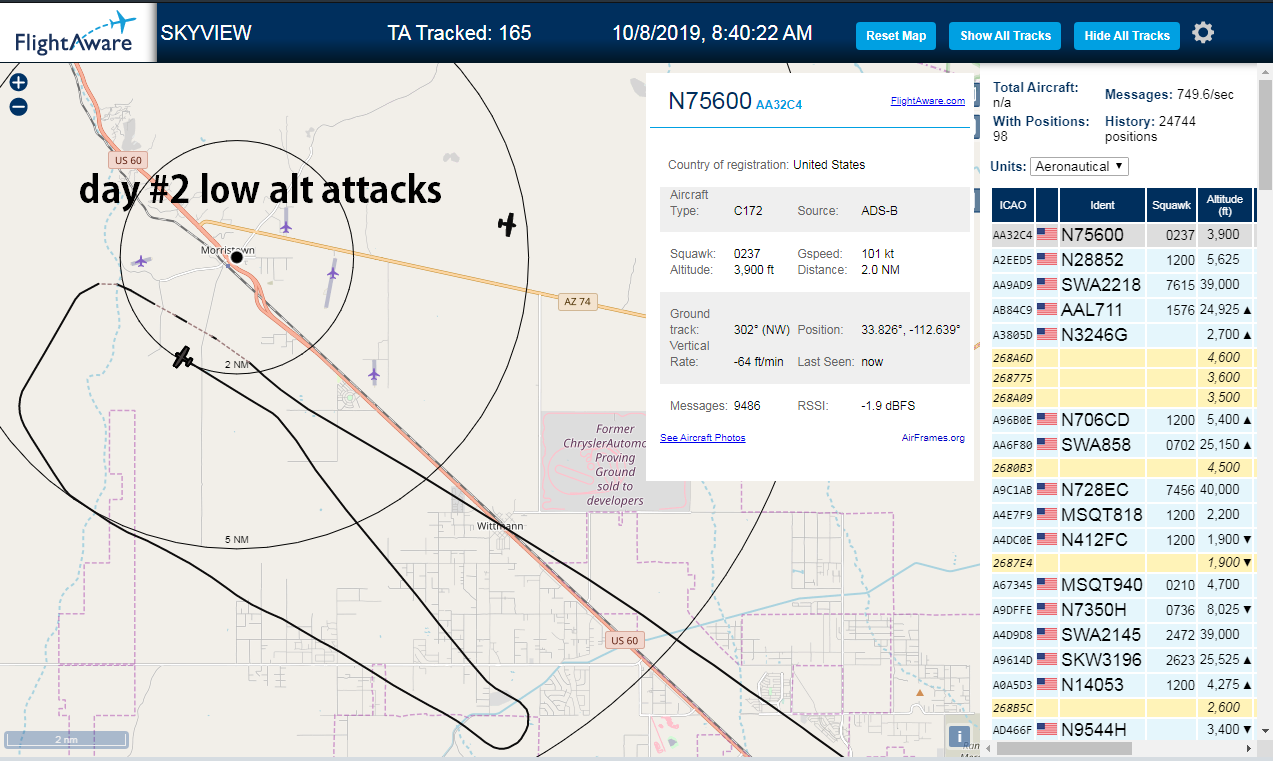The height and width of the screenshot is (761, 1273).
Task: Open the Units Aeronautical dropdown
Action: [x=1079, y=166]
